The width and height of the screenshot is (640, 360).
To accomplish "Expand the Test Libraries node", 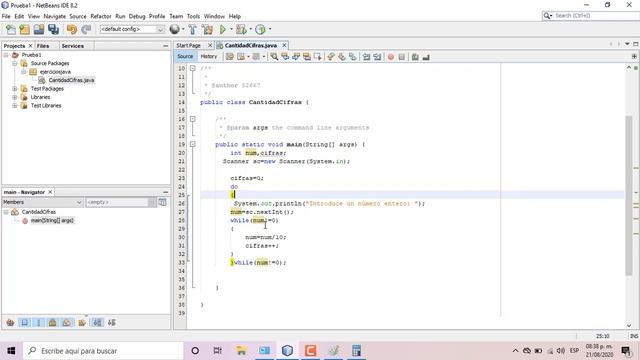I will click(15, 105).
